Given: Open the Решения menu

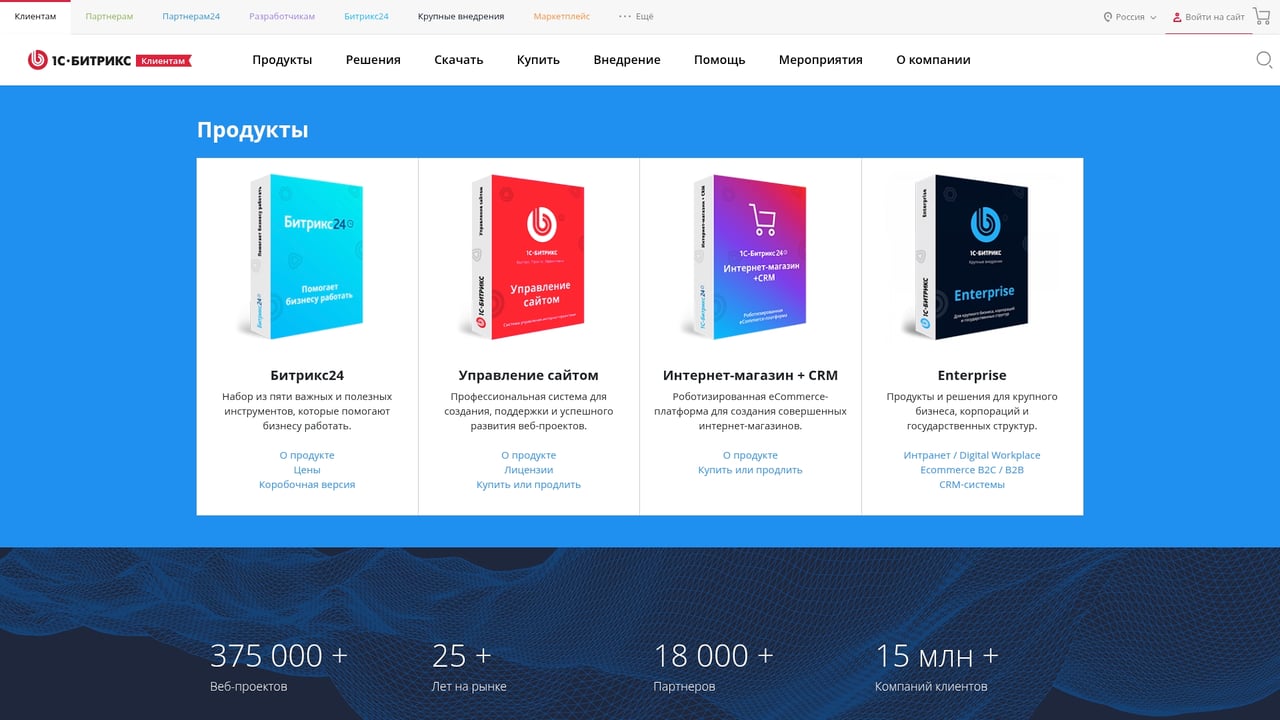Looking at the screenshot, I should [373, 59].
